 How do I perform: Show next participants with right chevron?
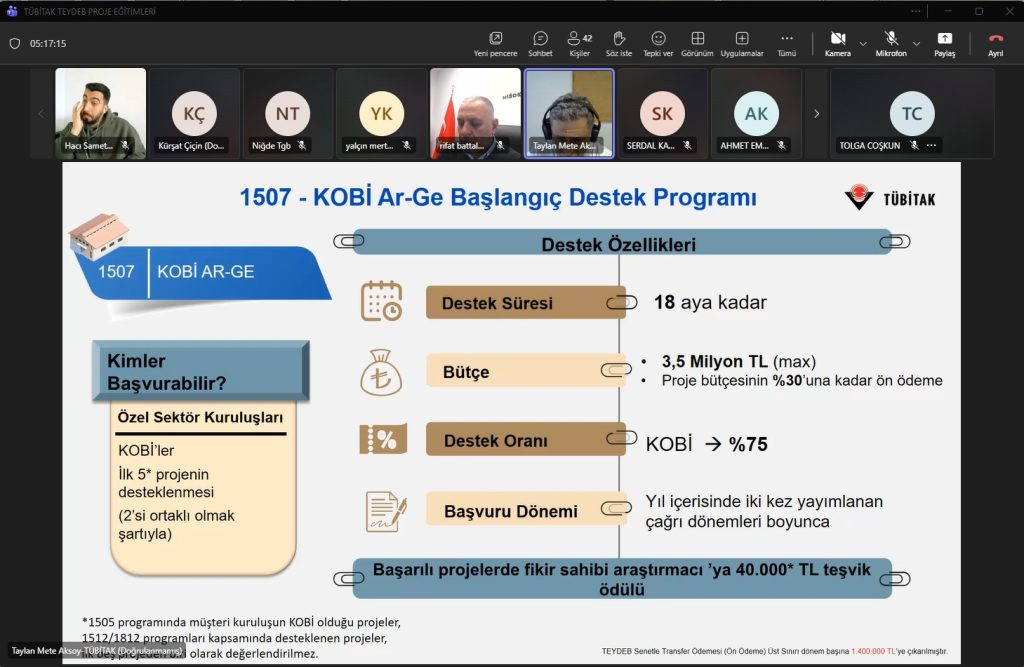[816, 114]
